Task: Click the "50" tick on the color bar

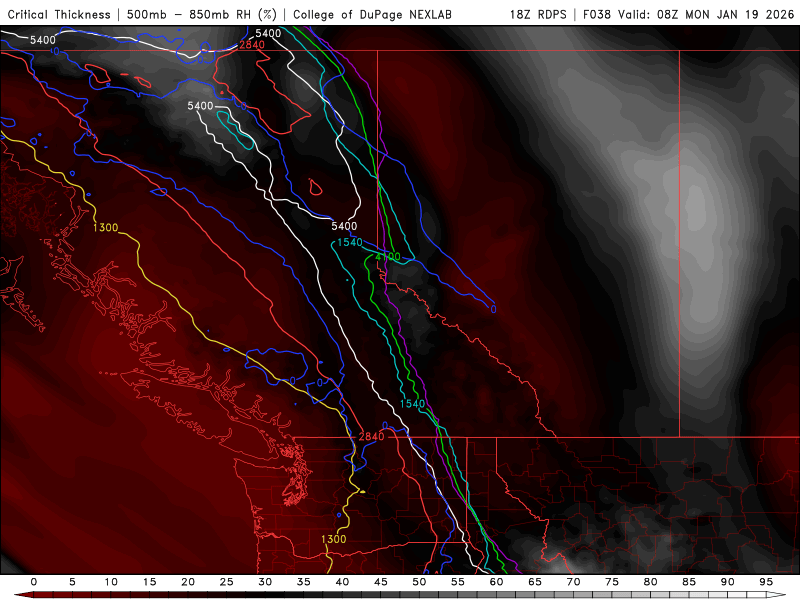Action: (419, 582)
